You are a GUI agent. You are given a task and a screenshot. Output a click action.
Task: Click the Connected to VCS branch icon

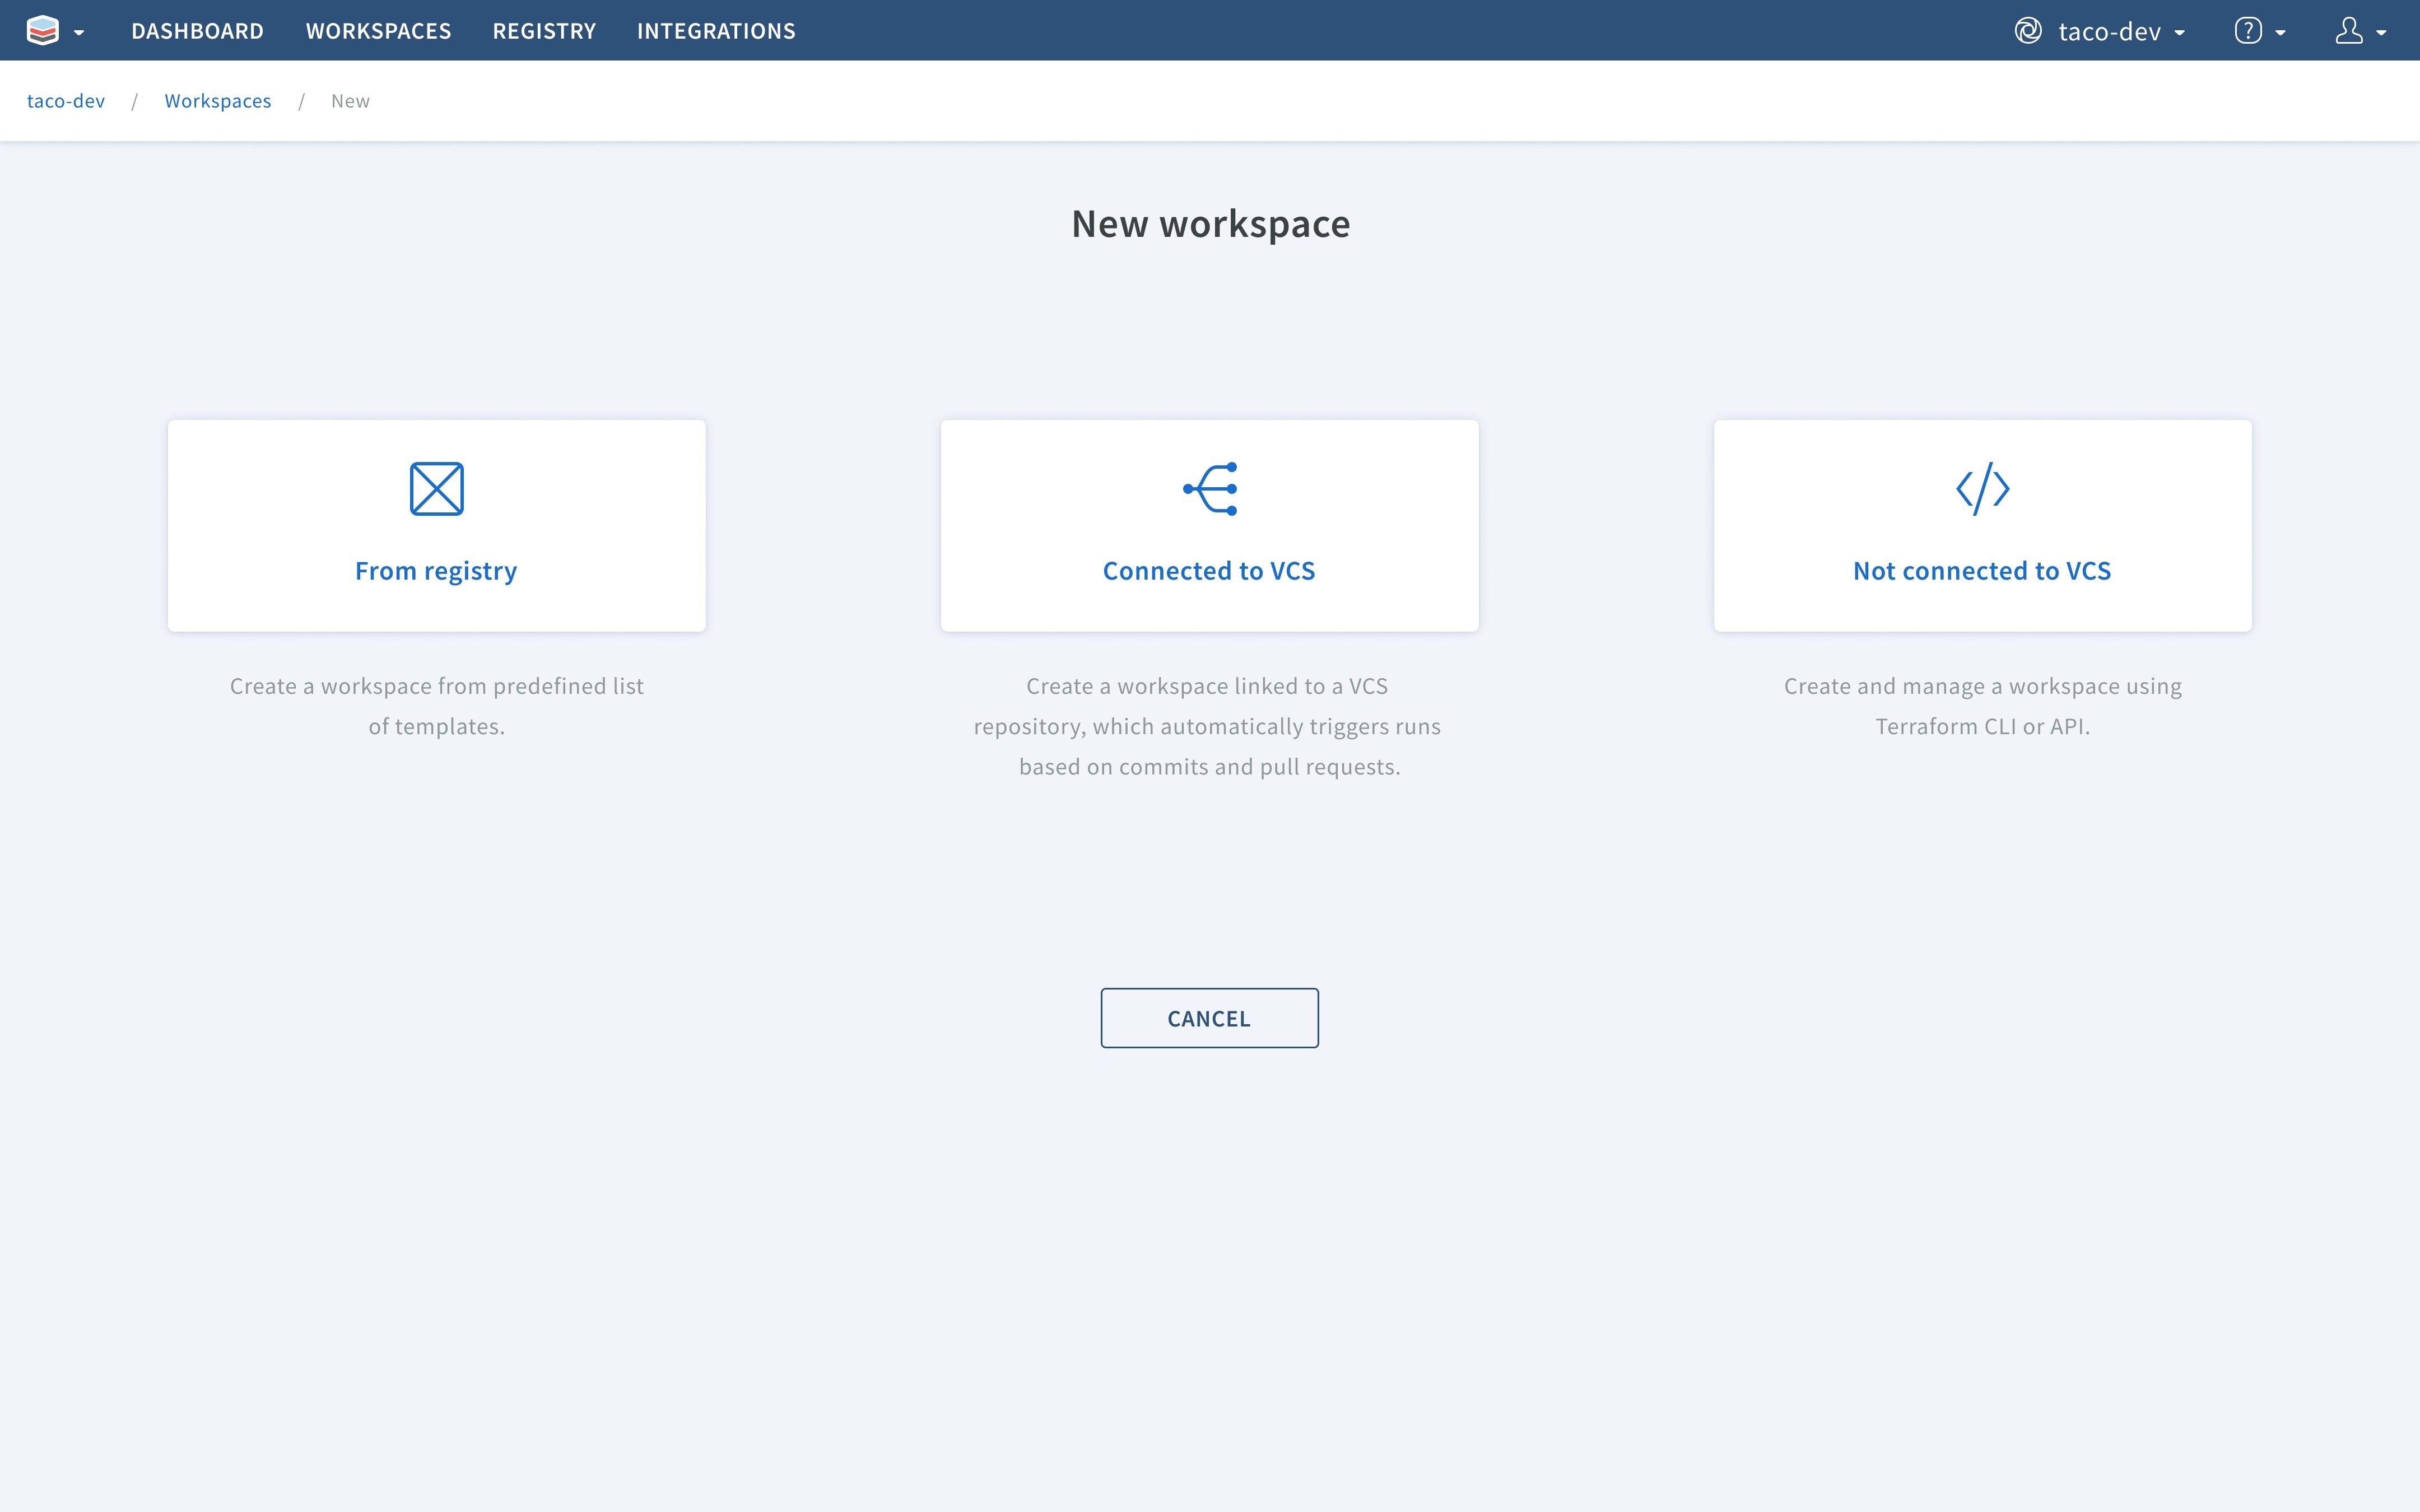(1210, 489)
